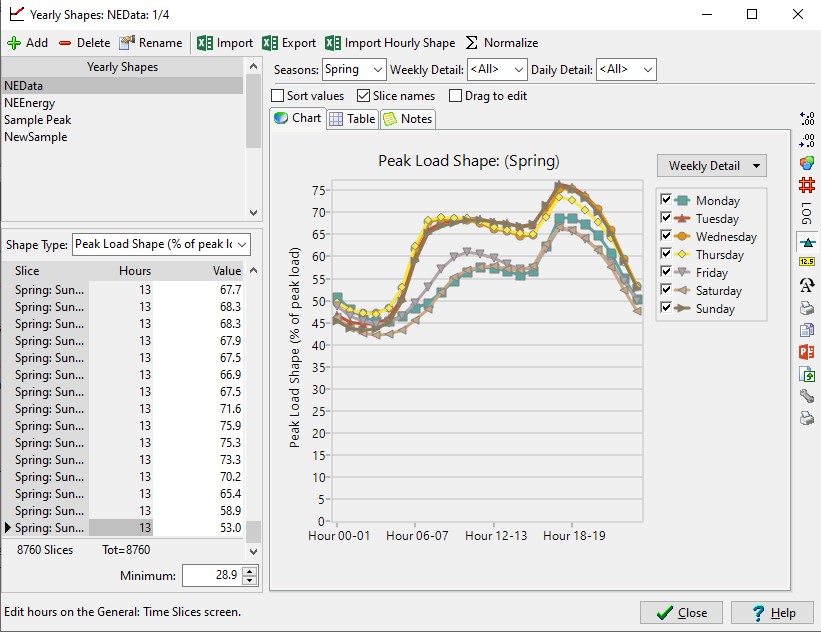Click Yearly Shapes list scrollbar thumb
The height and width of the screenshot is (632, 821).
tap(253, 111)
